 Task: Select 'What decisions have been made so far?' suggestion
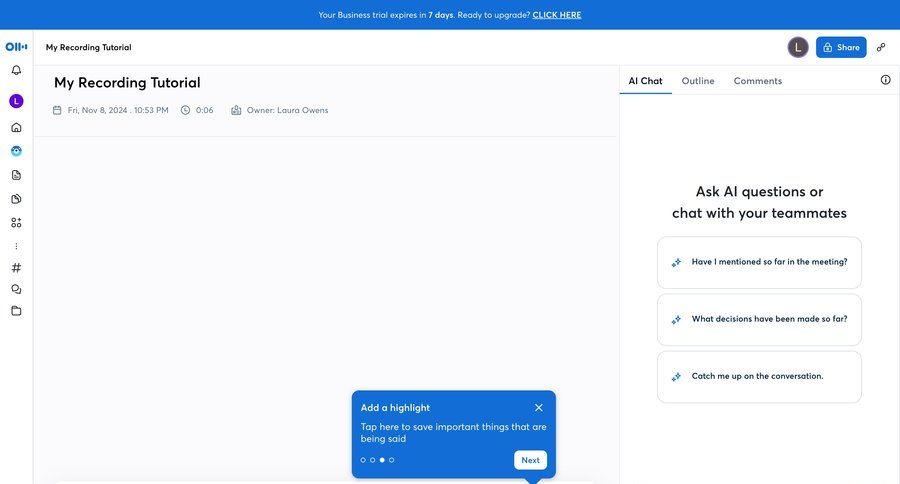[x=759, y=319]
